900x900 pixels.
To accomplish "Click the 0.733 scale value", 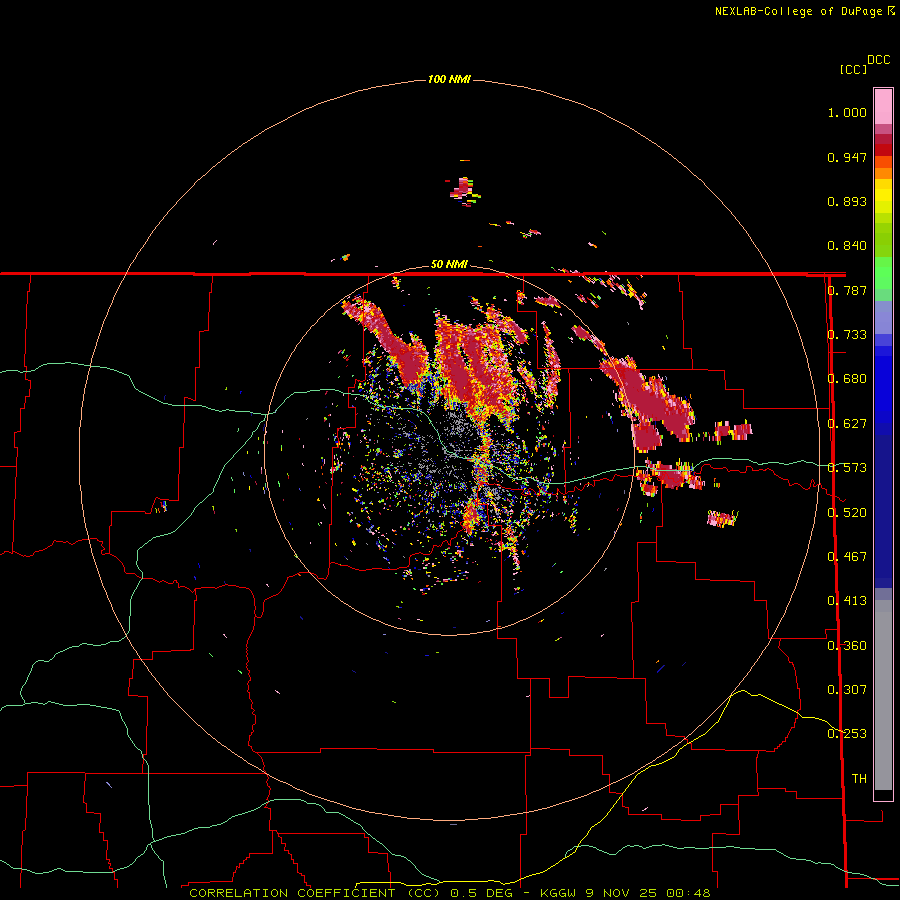I will tap(847, 335).
